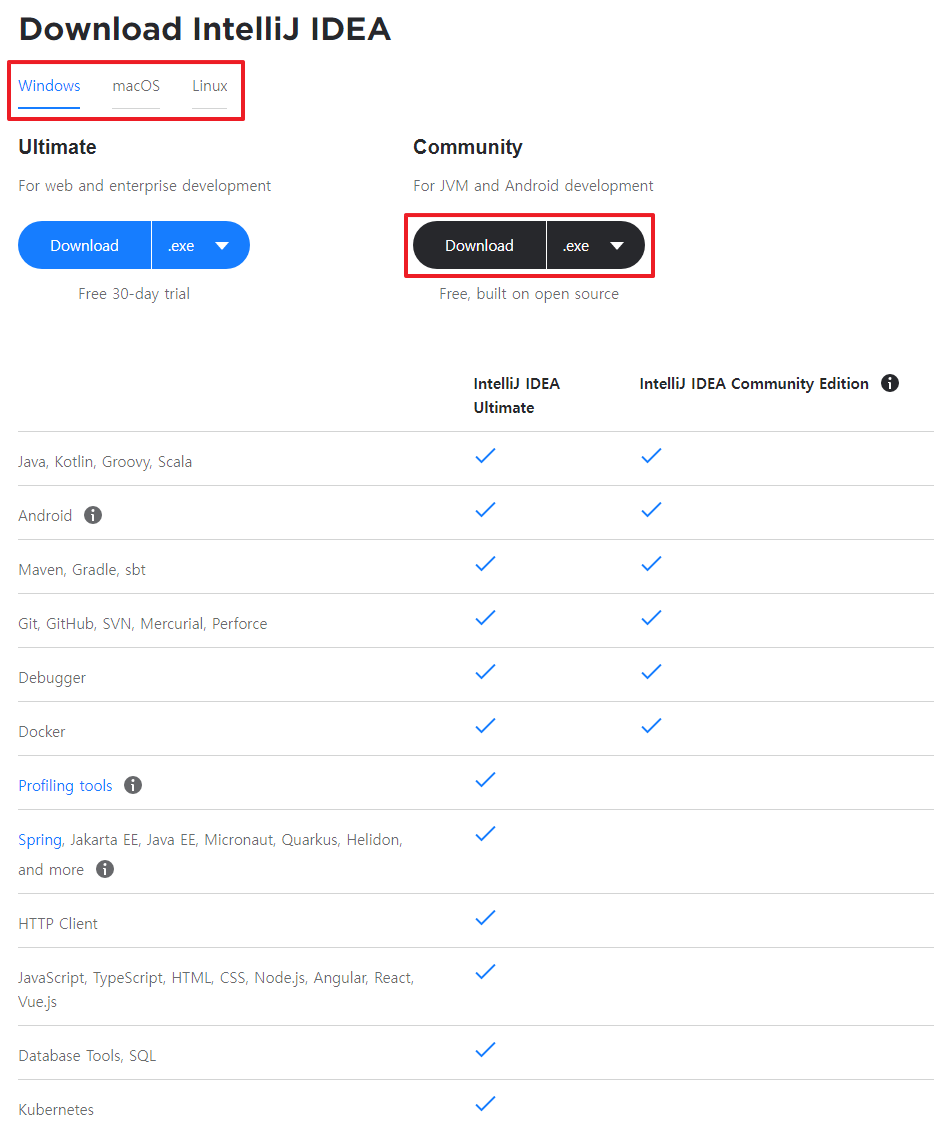The width and height of the screenshot is (941, 1140).
Task: Click Community checkmark for Git, GitHub row
Action: tap(652, 617)
